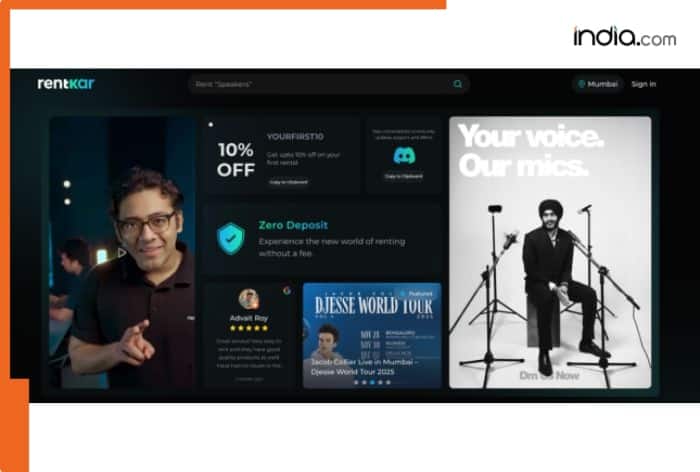700x472 pixels.
Task: Open the Djesse World Tour banner
Action: click(372, 335)
